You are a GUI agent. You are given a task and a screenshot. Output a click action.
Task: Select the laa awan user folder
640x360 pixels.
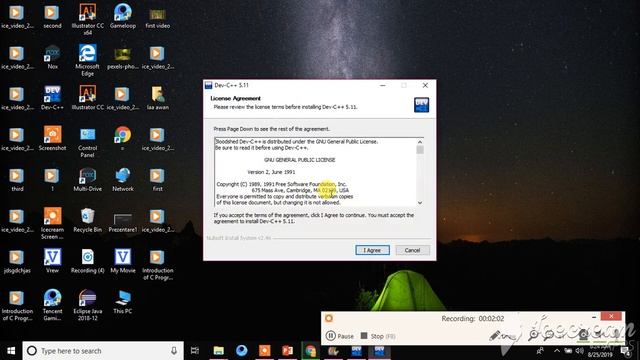(x=158, y=98)
